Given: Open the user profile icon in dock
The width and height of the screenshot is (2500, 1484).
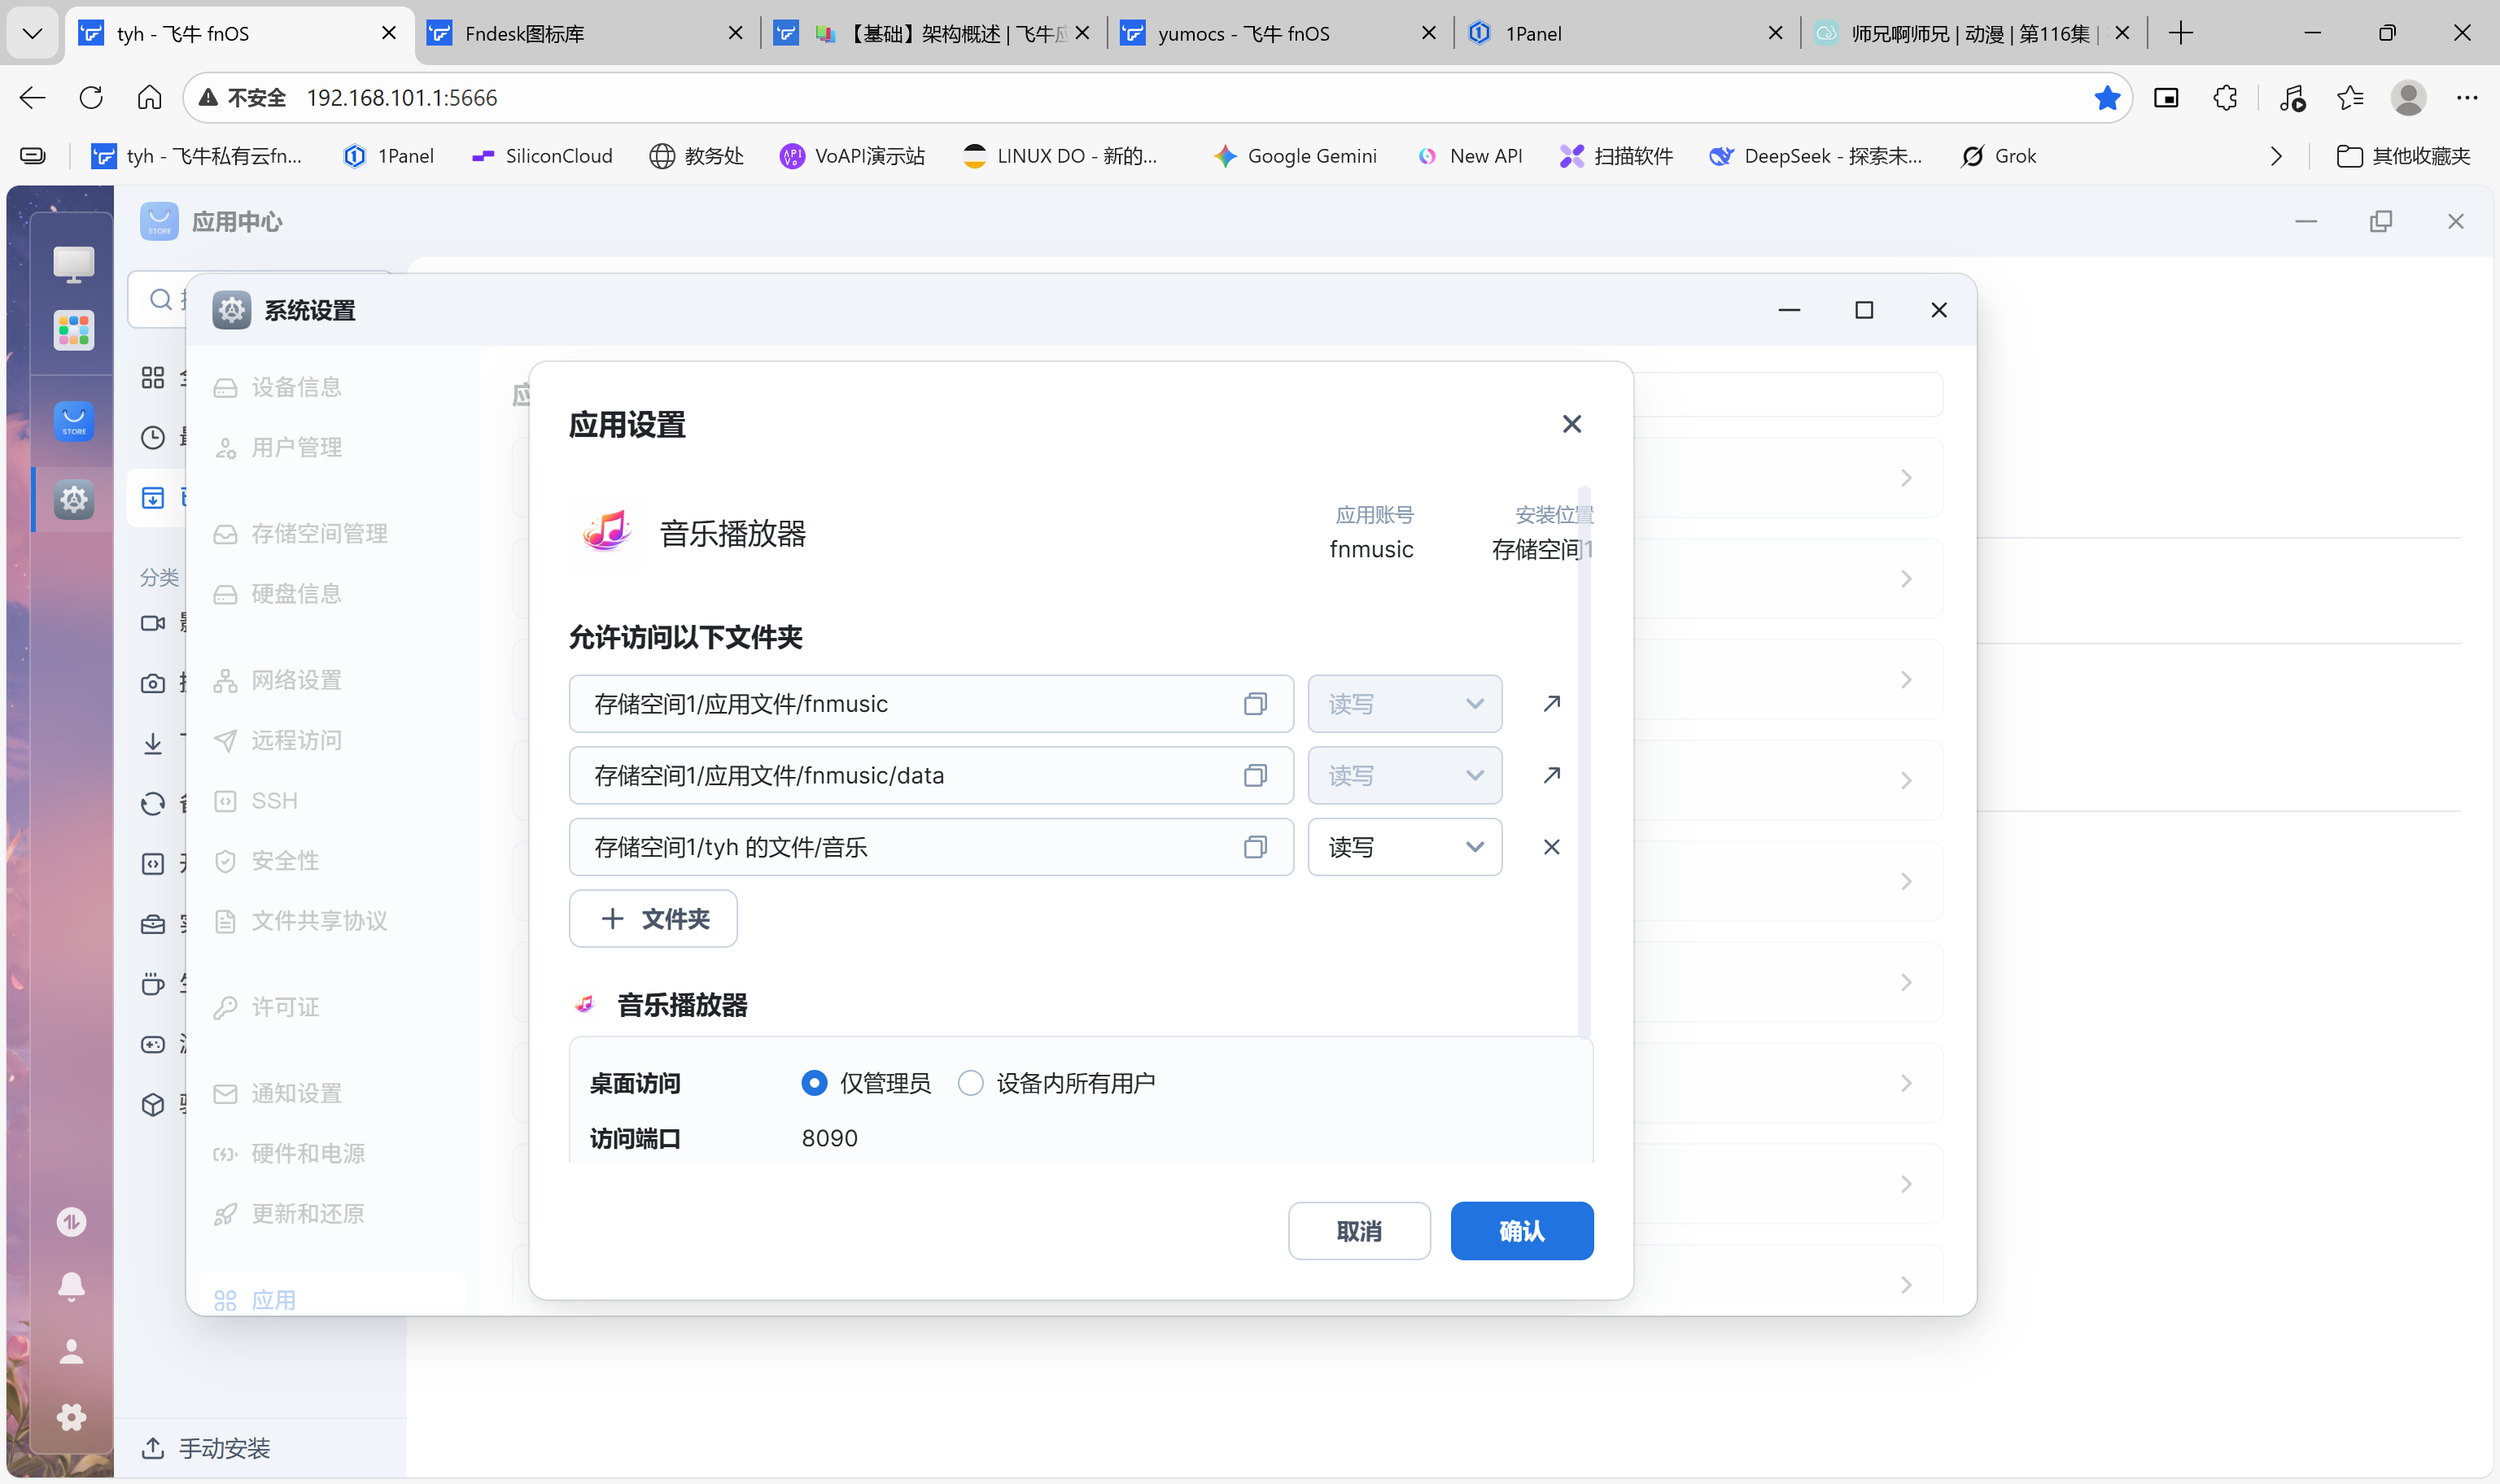Looking at the screenshot, I should pyautogui.click(x=71, y=1352).
